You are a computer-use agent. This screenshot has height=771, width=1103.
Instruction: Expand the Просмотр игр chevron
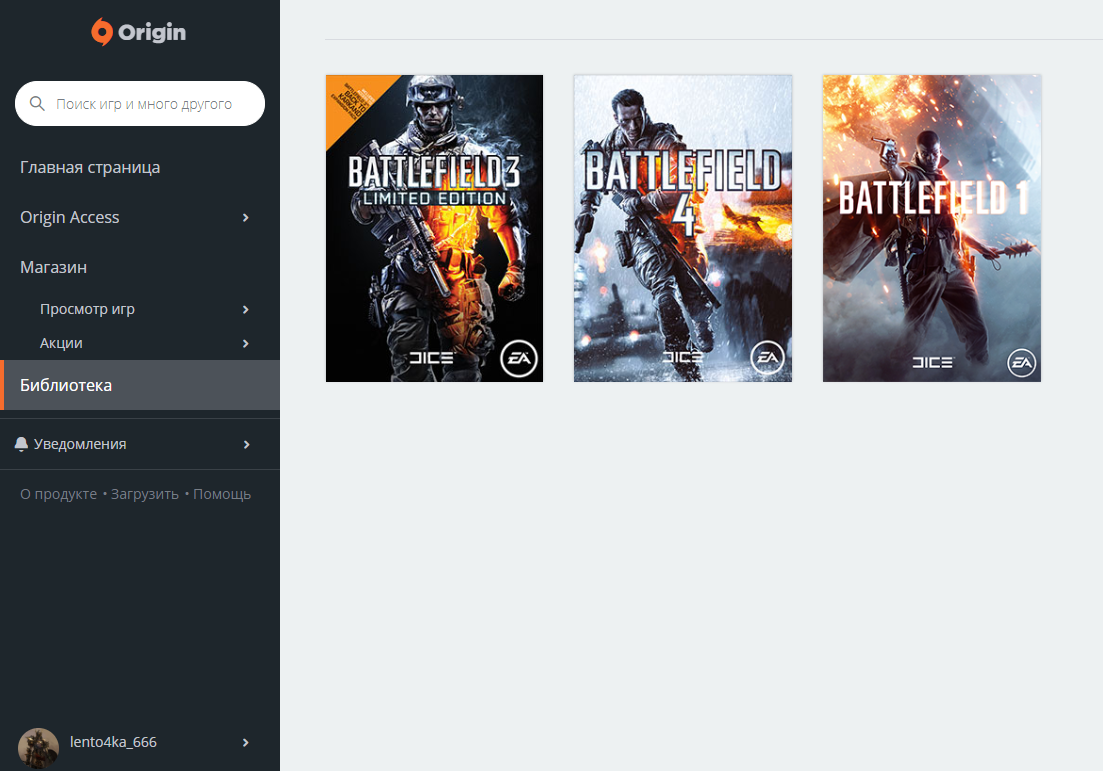coord(246,310)
